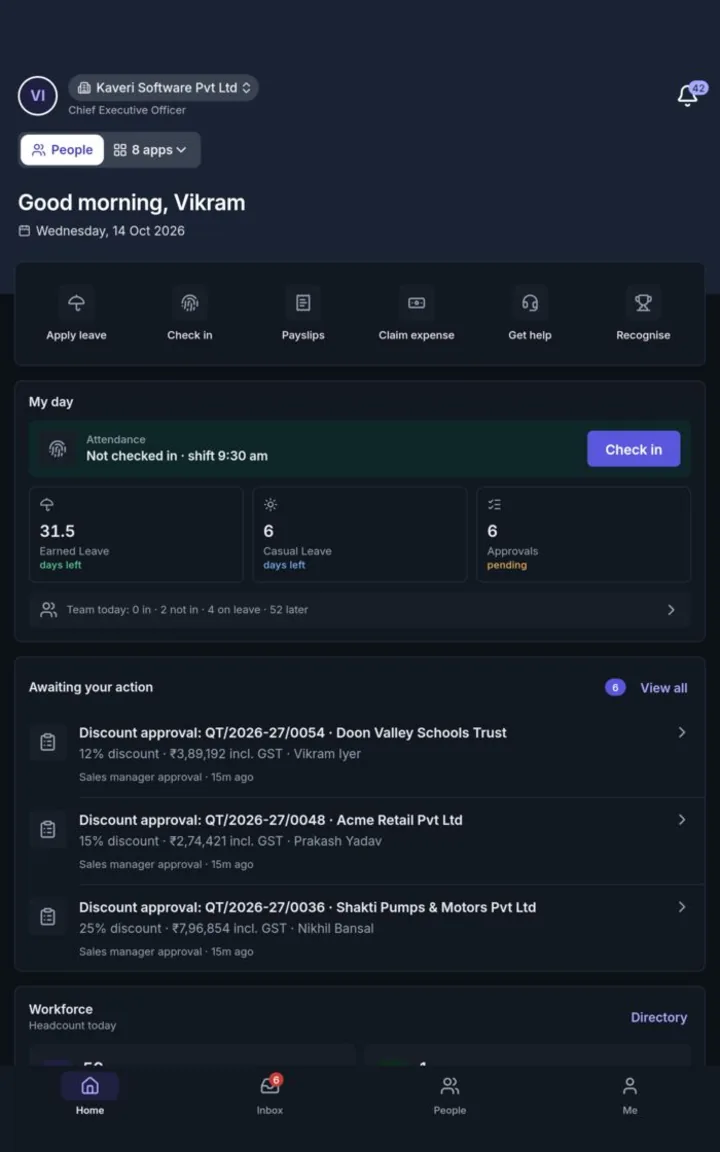
Task: Expand the 8 apps dropdown
Action: tap(150, 150)
